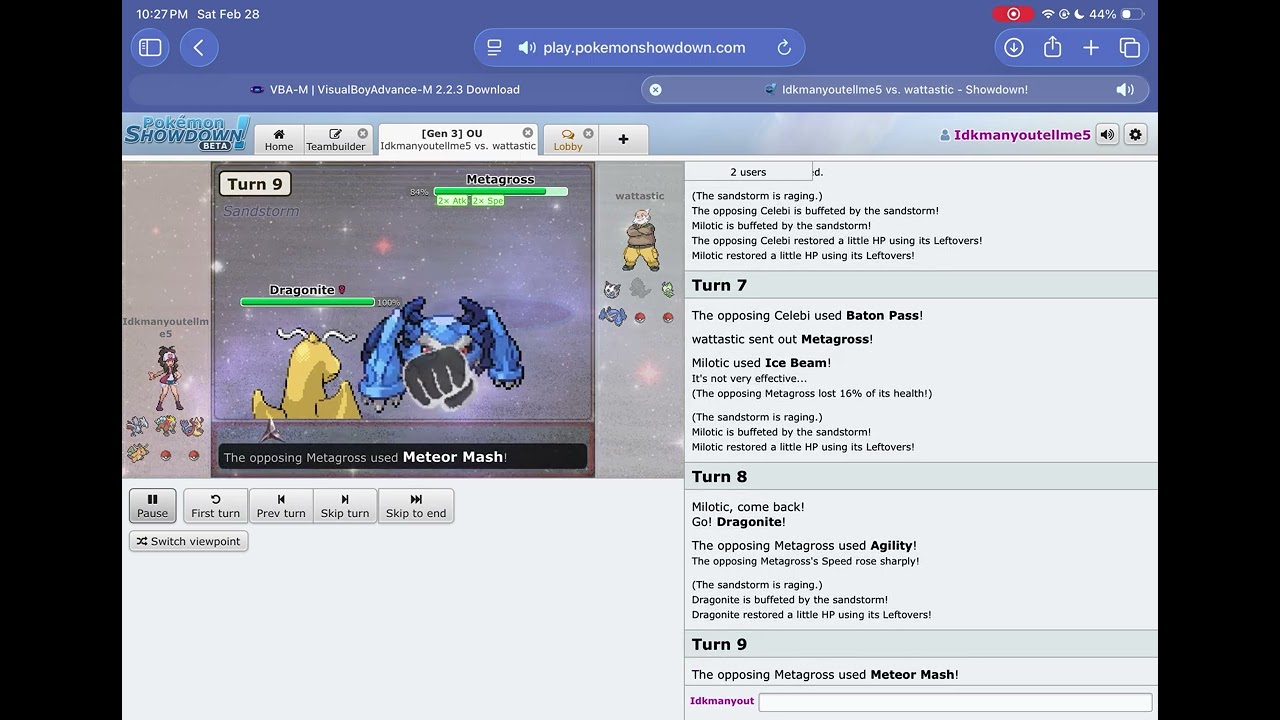Viewport: 1280px width, 720px height.
Task: Tap the 10:27 PM clock
Action: coord(162,14)
